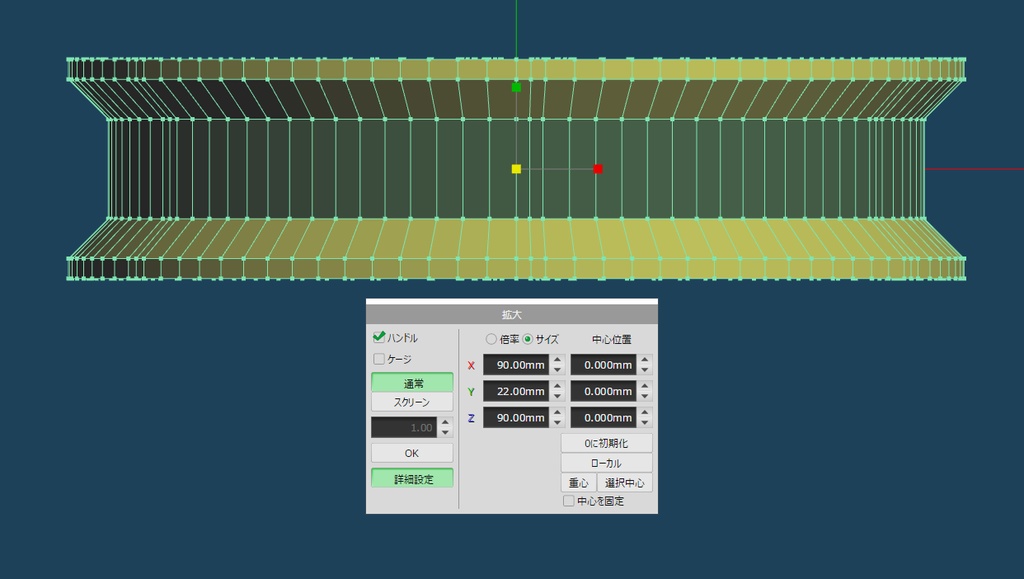Increase Z center position with up arrow

(x=645, y=413)
